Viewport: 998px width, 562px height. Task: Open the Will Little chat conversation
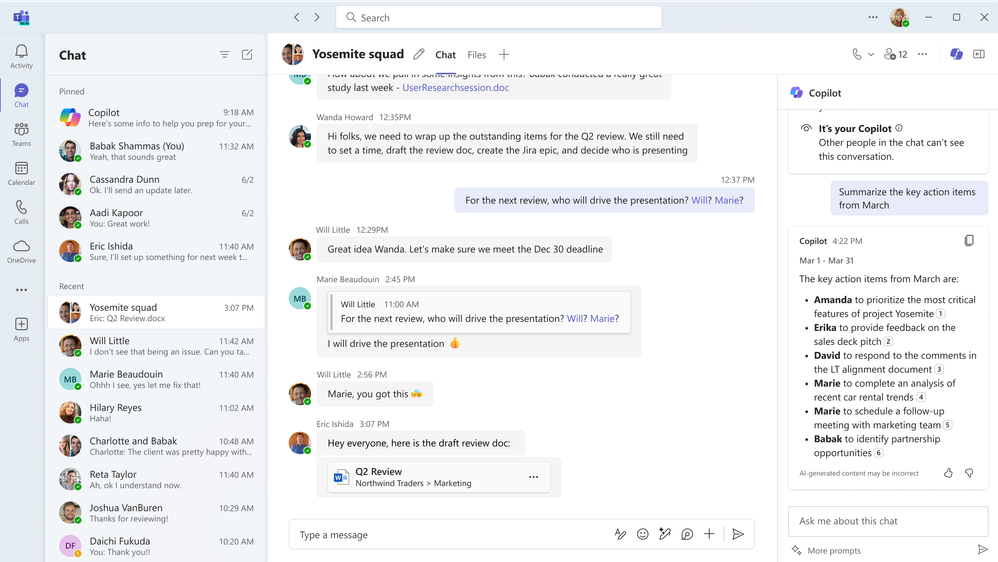155,346
